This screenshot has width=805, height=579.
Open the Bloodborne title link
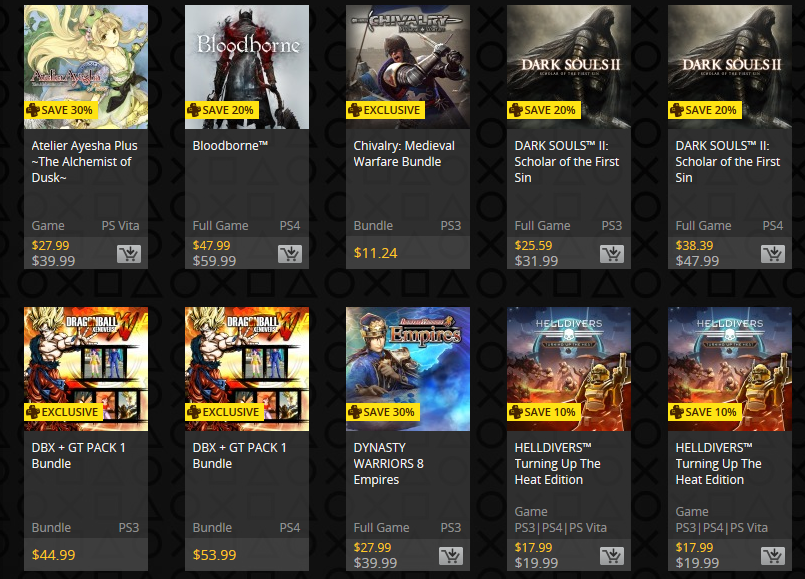232,145
